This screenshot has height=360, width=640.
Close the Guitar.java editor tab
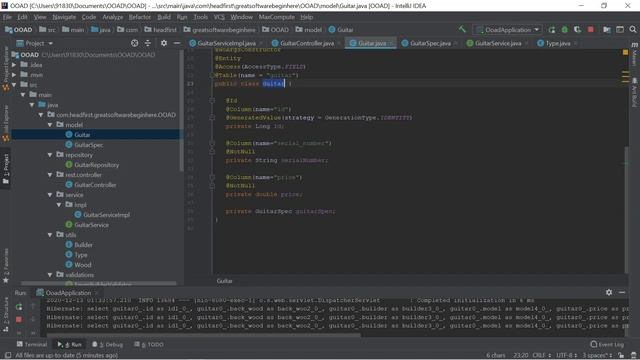point(391,43)
